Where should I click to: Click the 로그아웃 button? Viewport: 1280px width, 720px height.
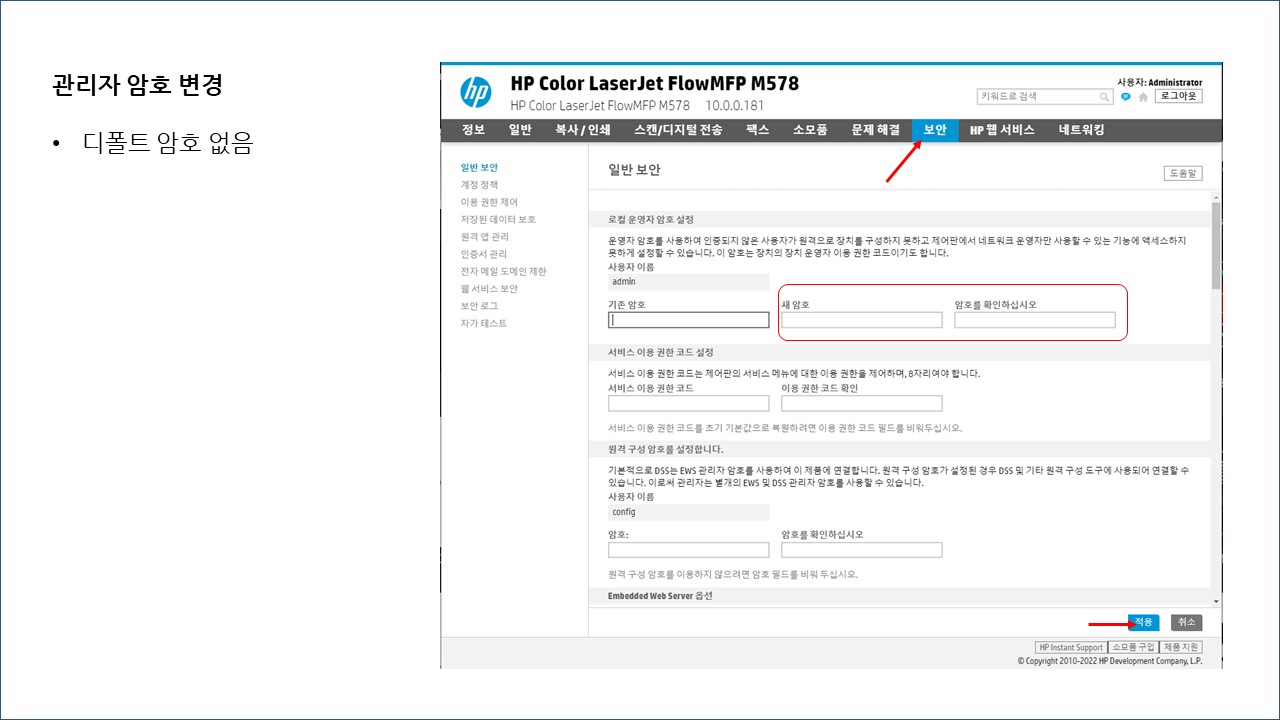tap(1178, 96)
